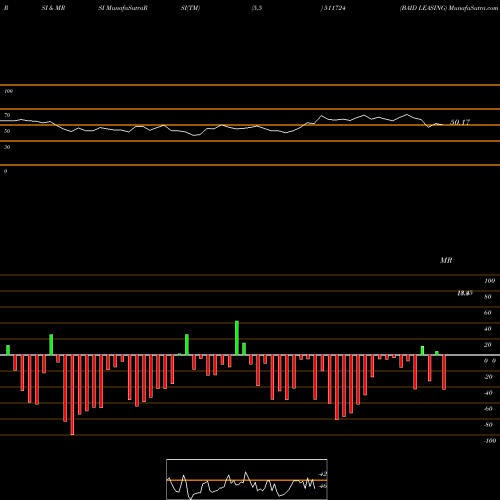Click RSI axis label 50

(x=7, y=131)
